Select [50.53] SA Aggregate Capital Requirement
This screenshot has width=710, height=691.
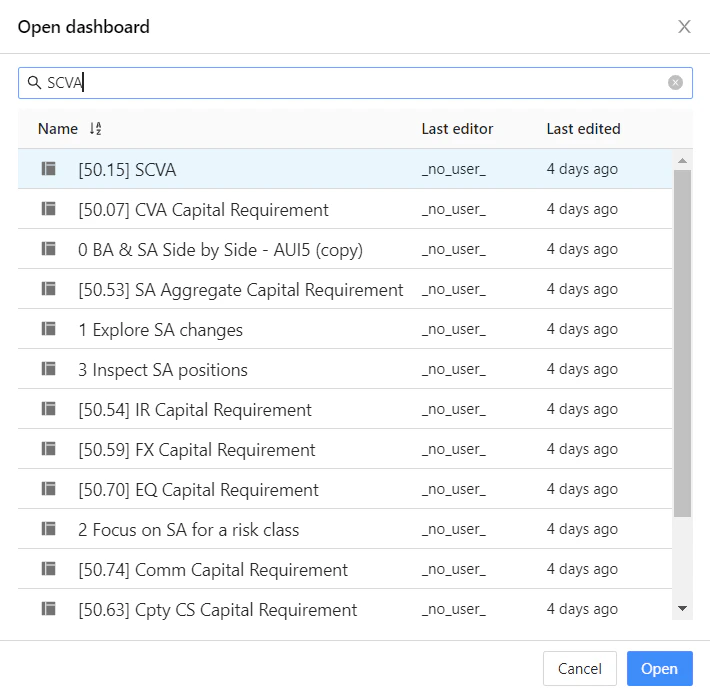pos(345,288)
